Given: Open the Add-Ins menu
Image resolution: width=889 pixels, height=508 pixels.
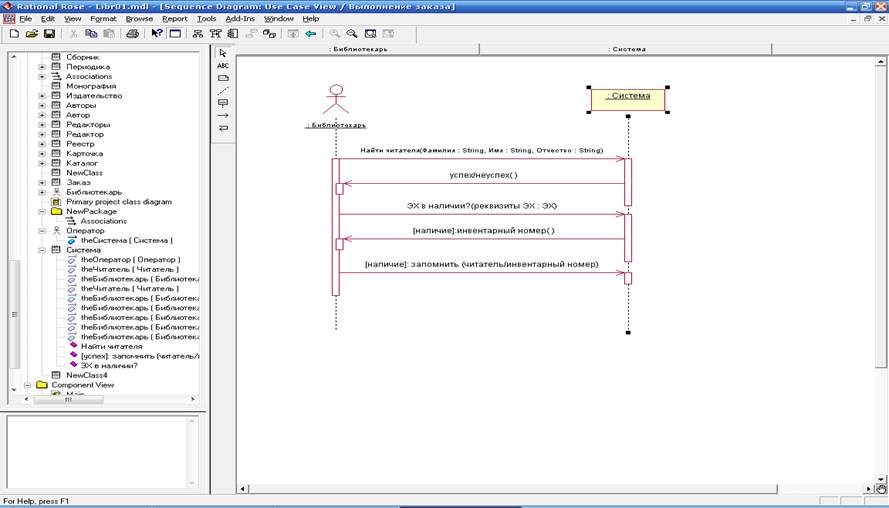Looking at the screenshot, I should pos(239,19).
